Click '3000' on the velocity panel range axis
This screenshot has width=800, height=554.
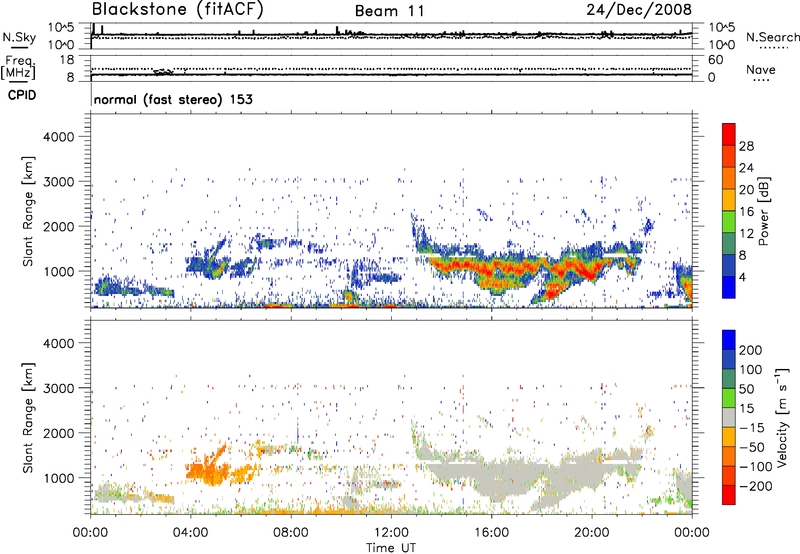tap(59, 388)
